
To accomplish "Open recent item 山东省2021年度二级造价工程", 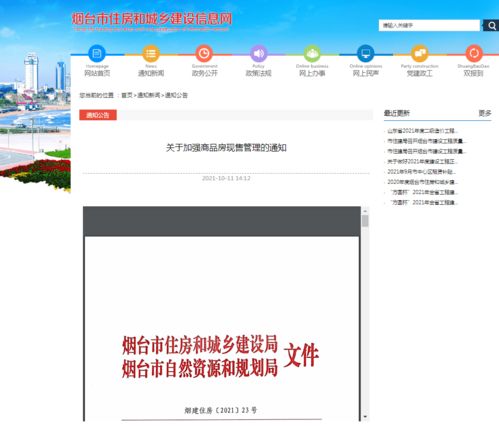I will [x=422, y=131].
